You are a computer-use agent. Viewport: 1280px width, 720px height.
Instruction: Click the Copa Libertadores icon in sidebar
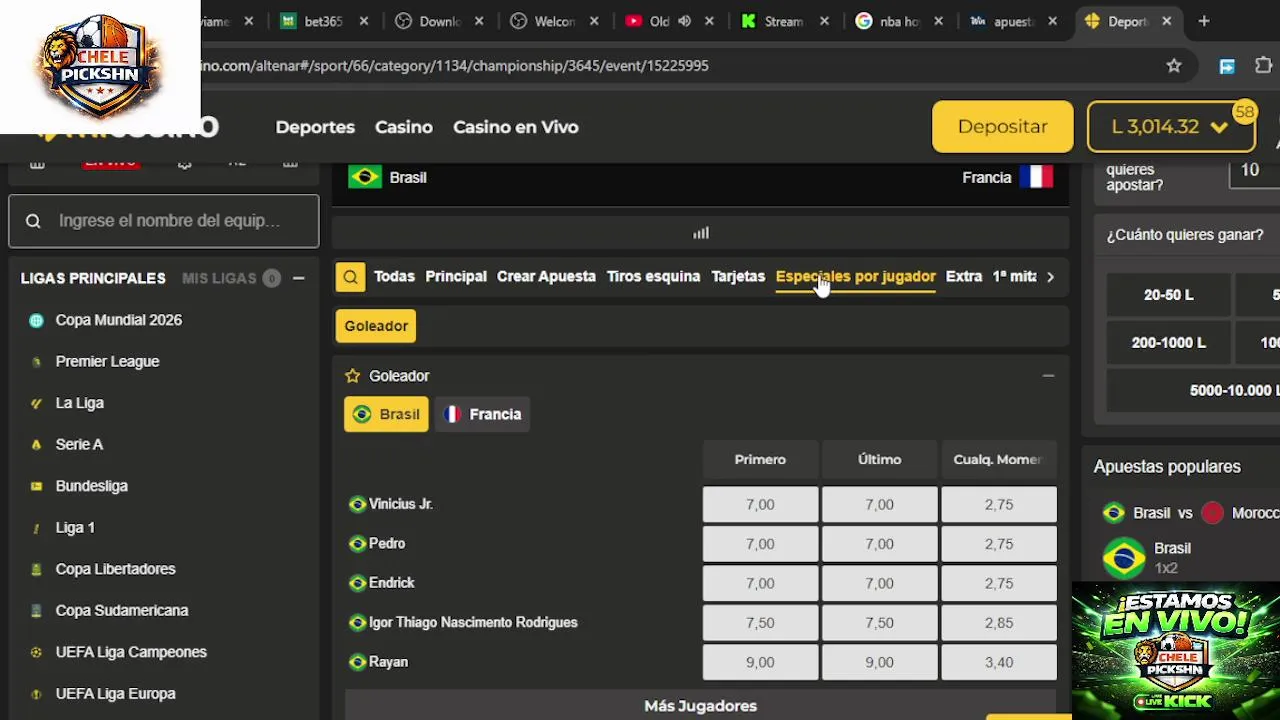[37, 569]
